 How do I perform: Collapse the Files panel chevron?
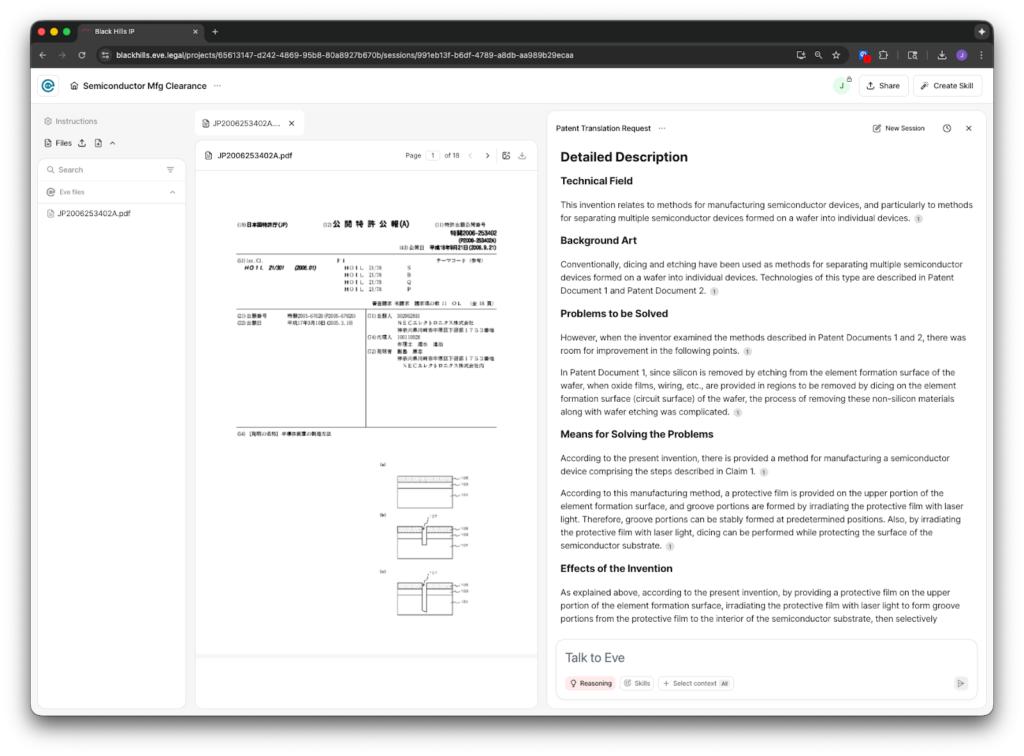[113, 143]
